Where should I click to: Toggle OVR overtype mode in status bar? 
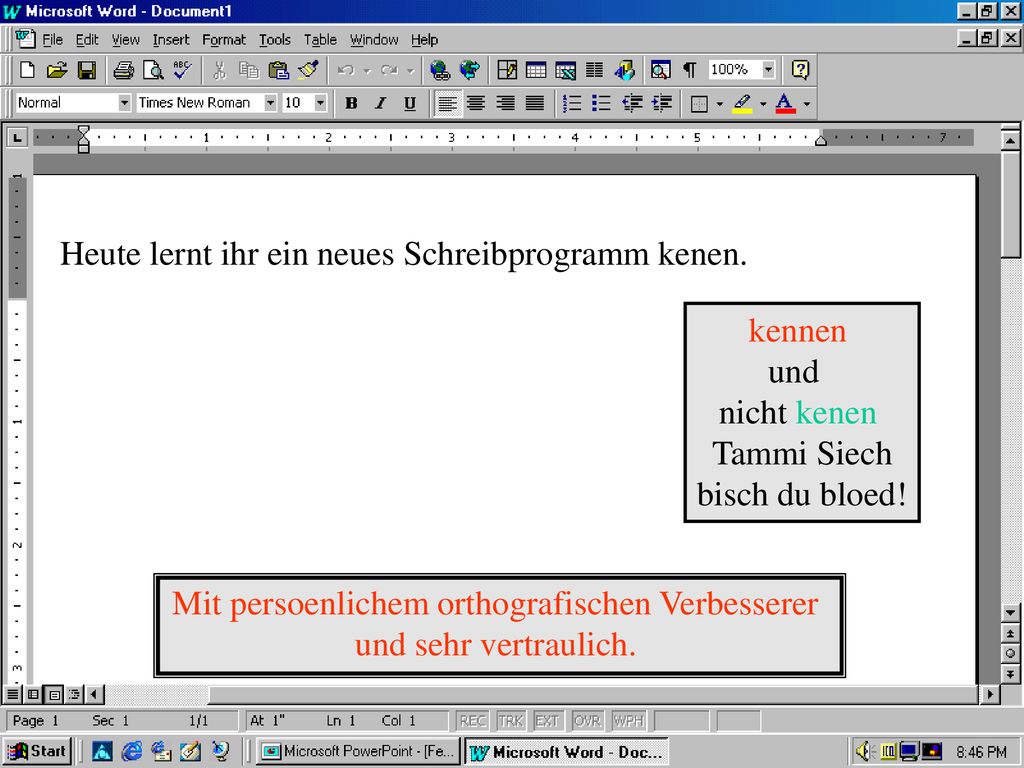point(587,721)
